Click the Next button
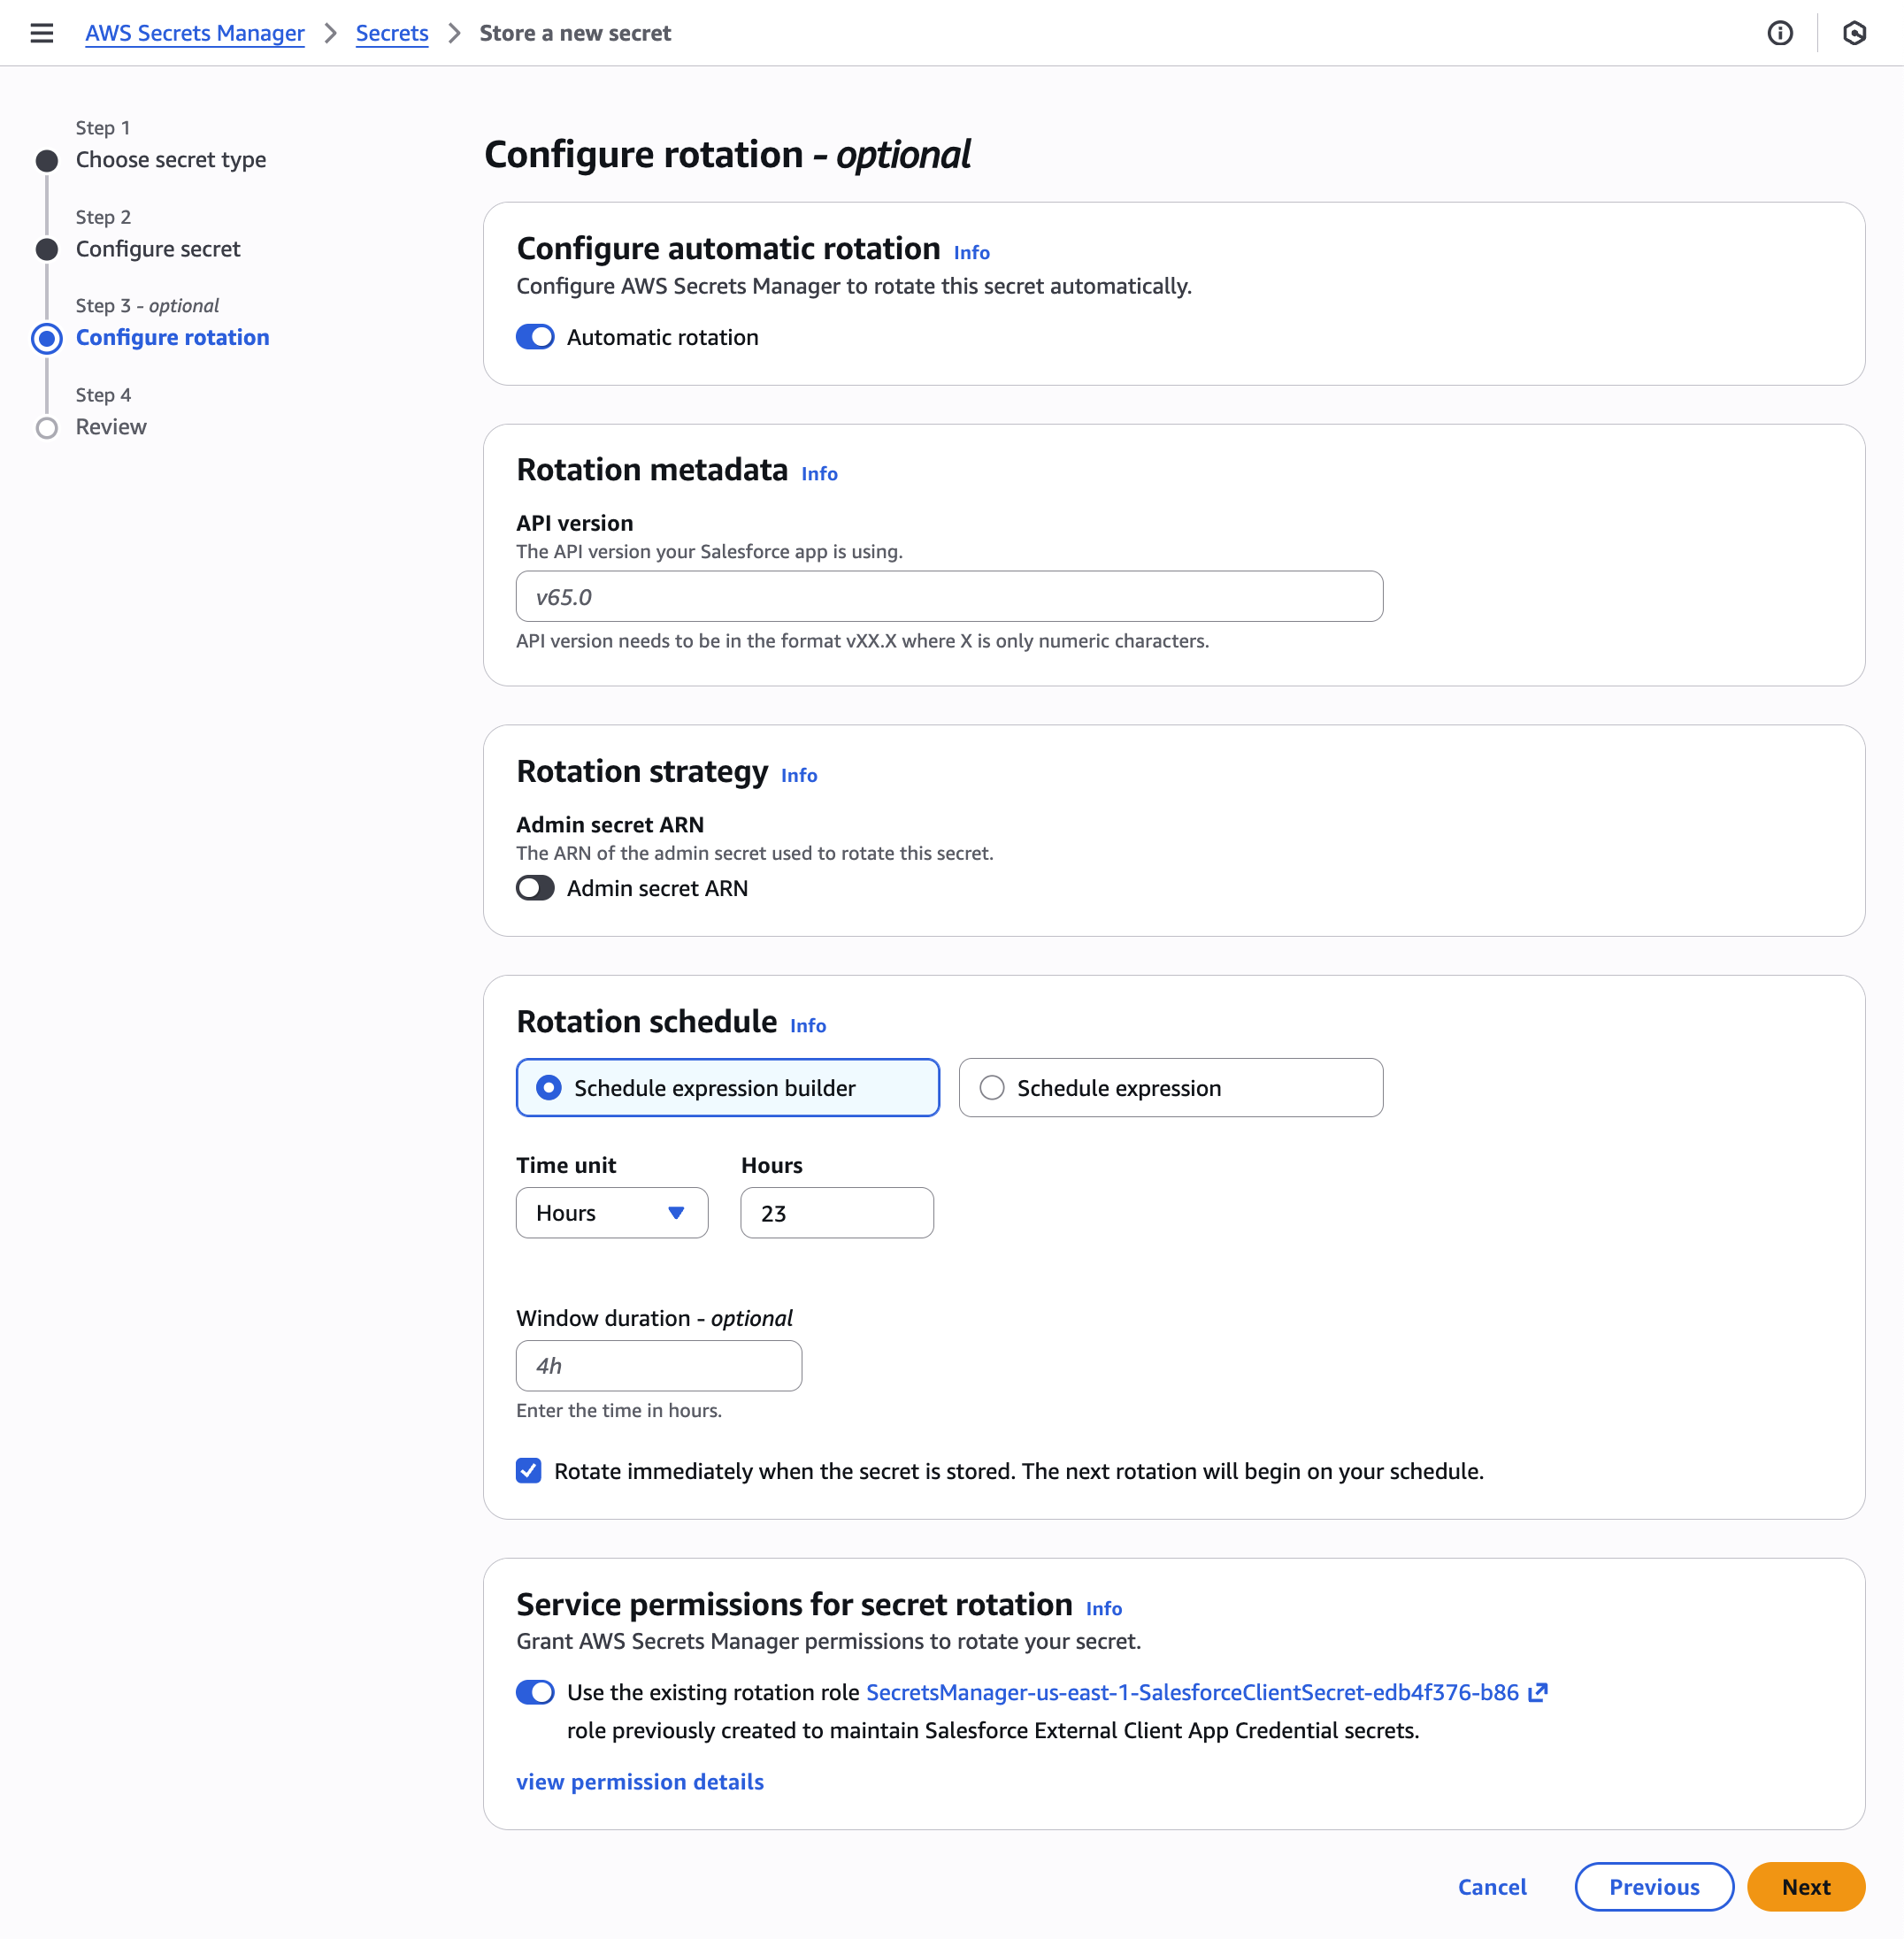 point(1805,1887)
